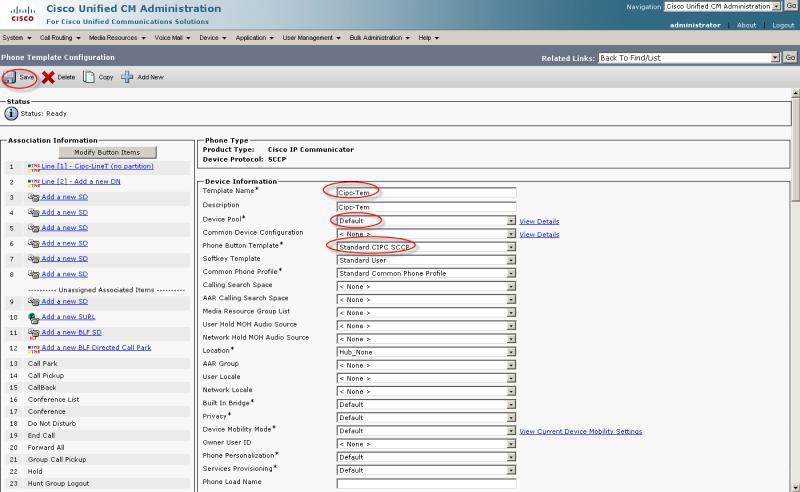Open View Current Device Mobility Settings link
The width and height of the screenshot is (800, 492).
click(x=581, y=432)
